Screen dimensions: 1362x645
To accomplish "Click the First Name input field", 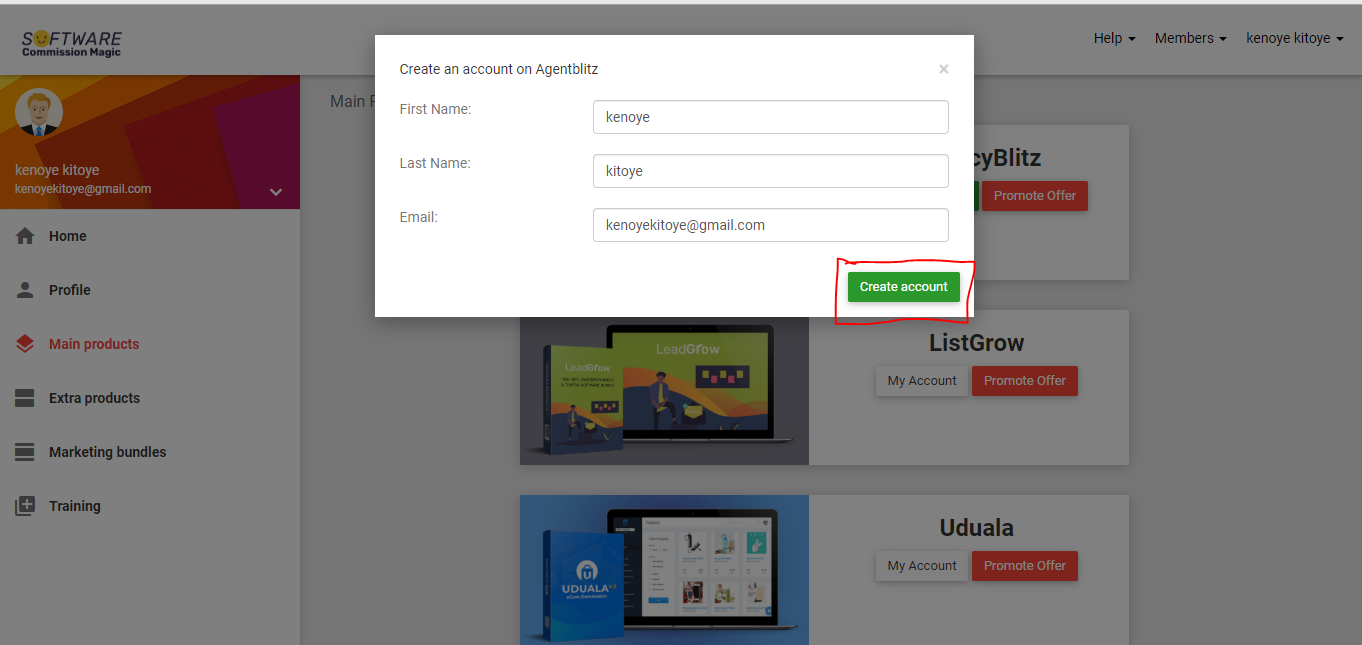I will (x=771, y=117).
